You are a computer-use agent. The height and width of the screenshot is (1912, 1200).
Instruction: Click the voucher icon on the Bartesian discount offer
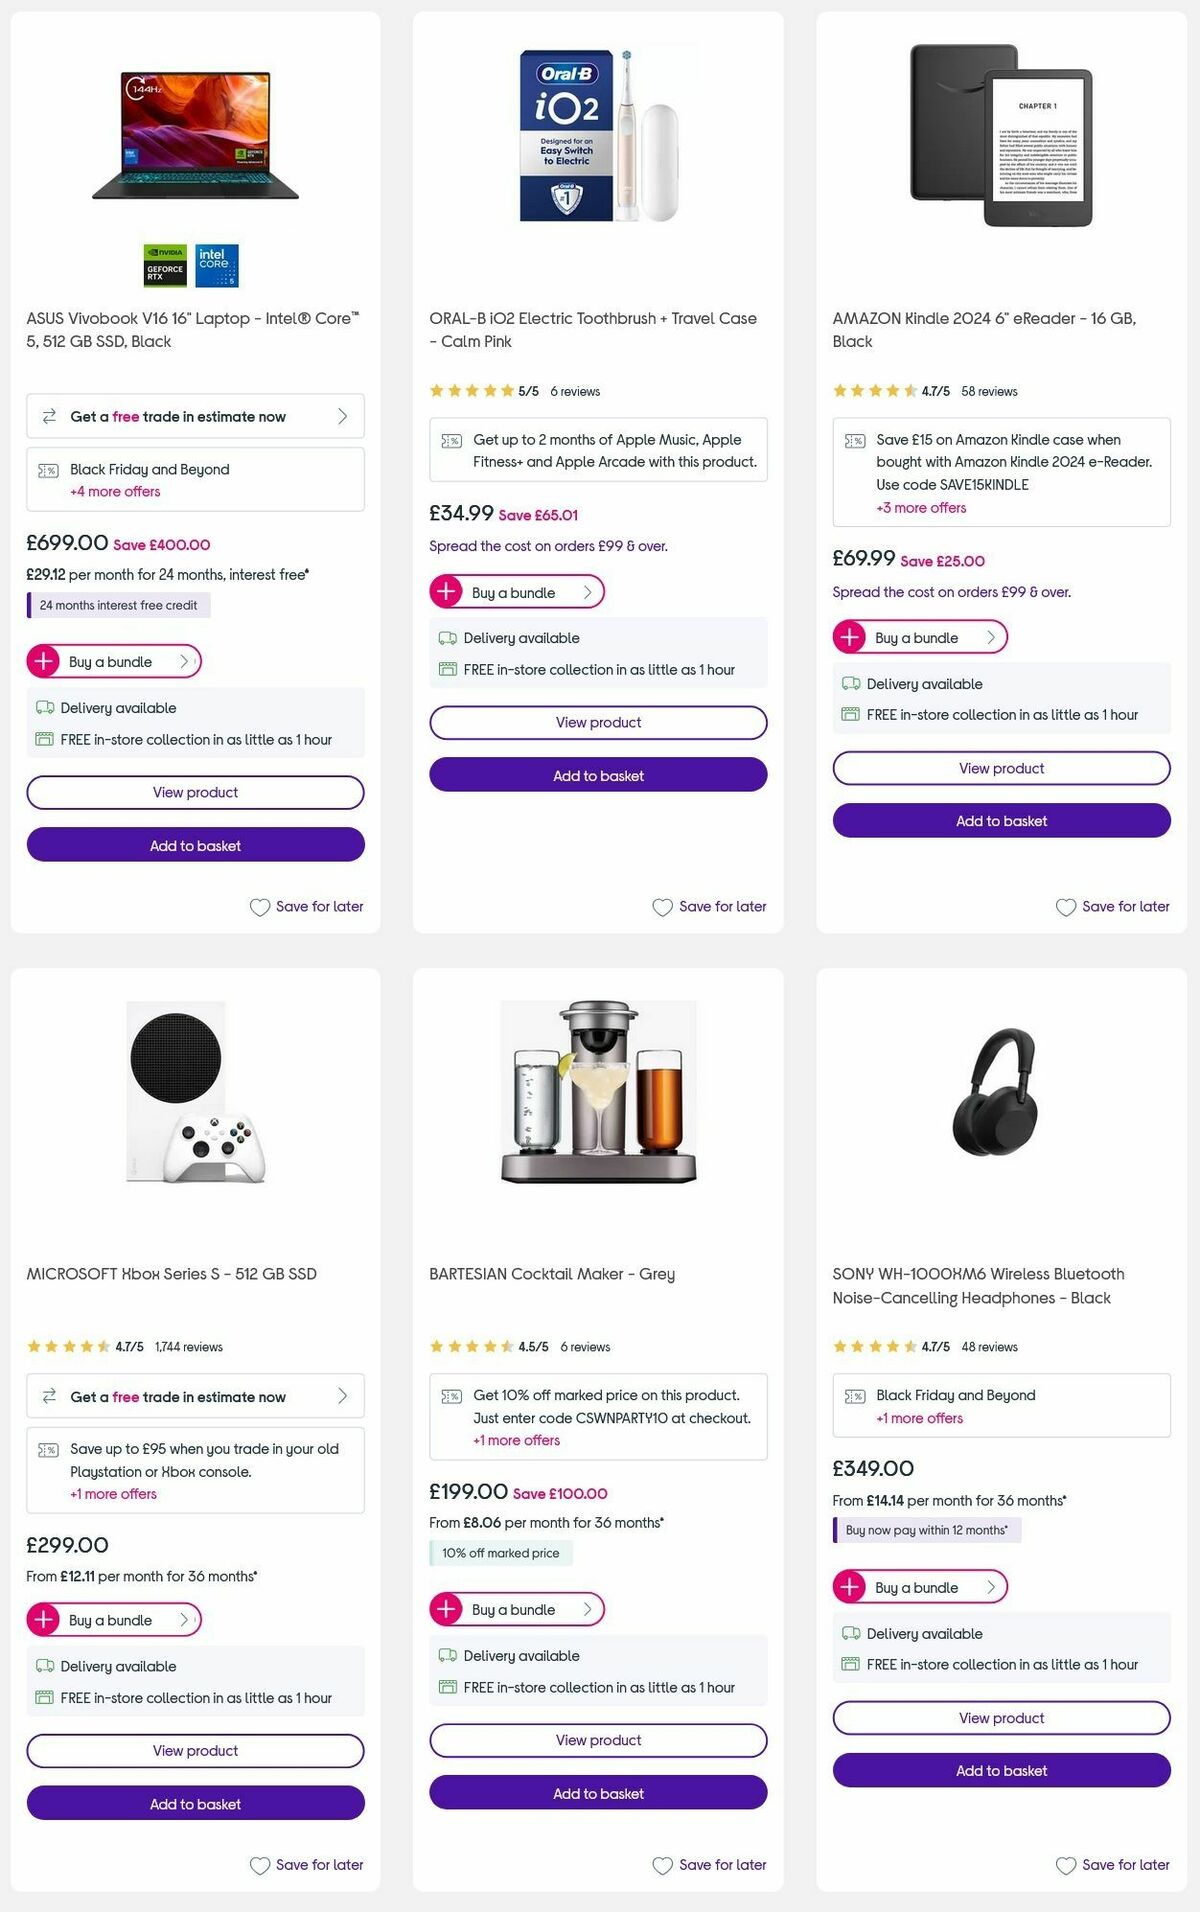[x=451, y=1394]
